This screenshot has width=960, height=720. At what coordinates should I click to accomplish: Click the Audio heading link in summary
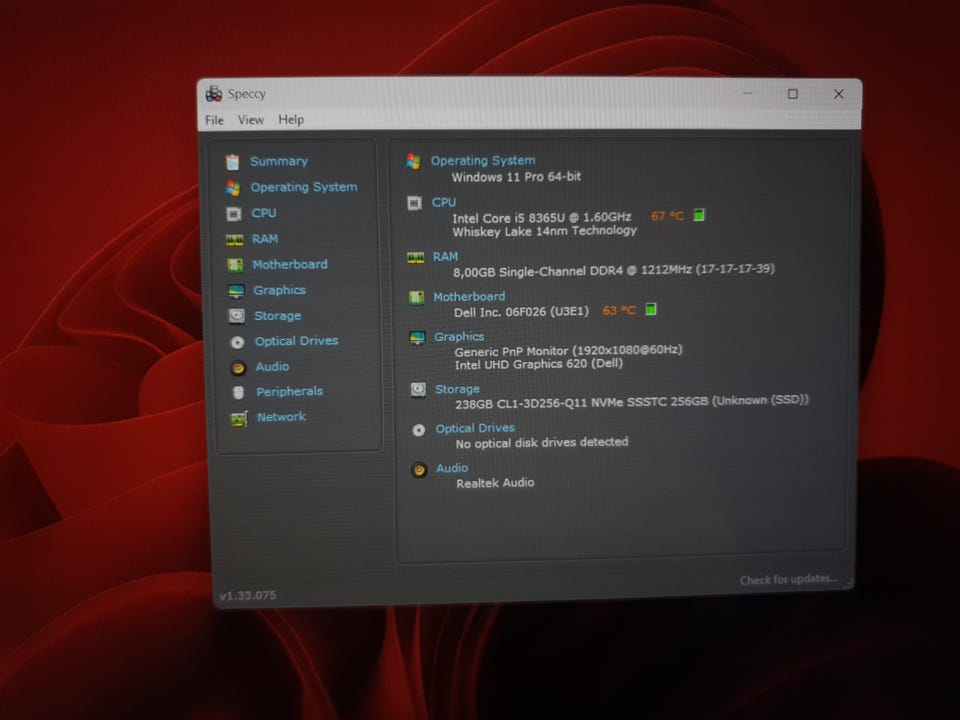tap(452, 468)
